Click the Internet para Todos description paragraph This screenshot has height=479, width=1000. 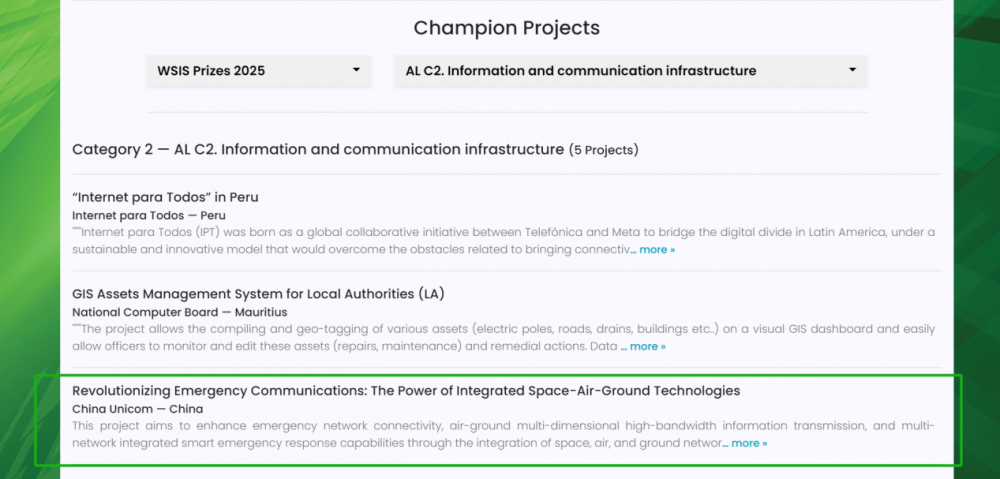(504, 241)
